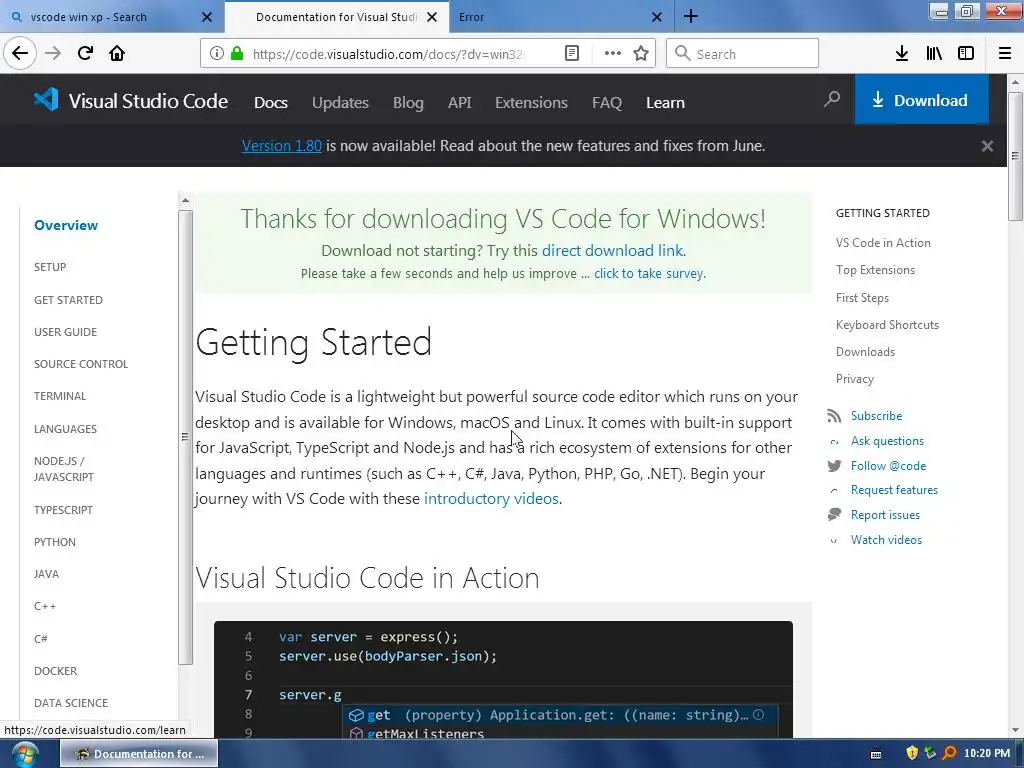Click the Report issues speech bubble icon
Screen dimensions: 1024x768
[x=834, y=515]
